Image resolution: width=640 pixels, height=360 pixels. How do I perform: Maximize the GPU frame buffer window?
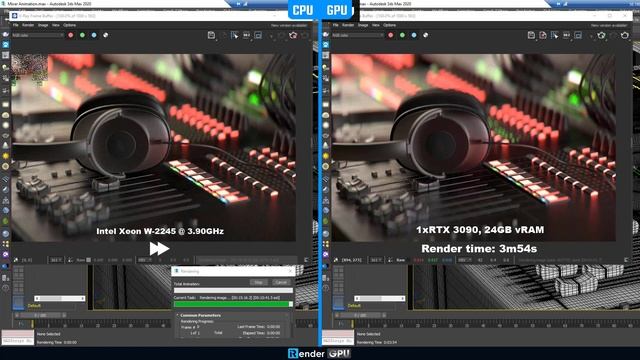(610, 16)
